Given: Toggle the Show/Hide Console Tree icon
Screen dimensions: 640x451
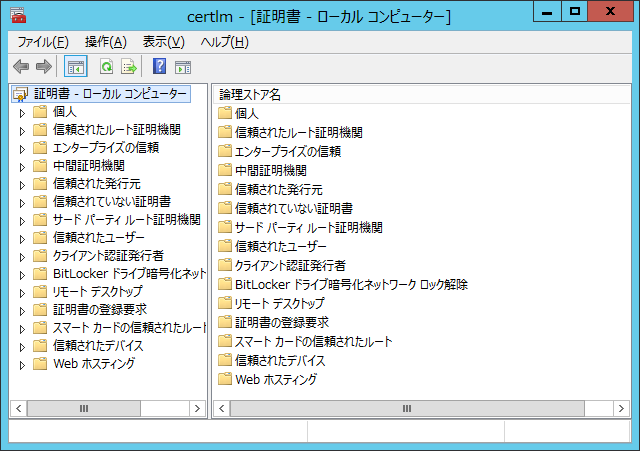Looking at the screenshot, I should (x=76, y=66).
